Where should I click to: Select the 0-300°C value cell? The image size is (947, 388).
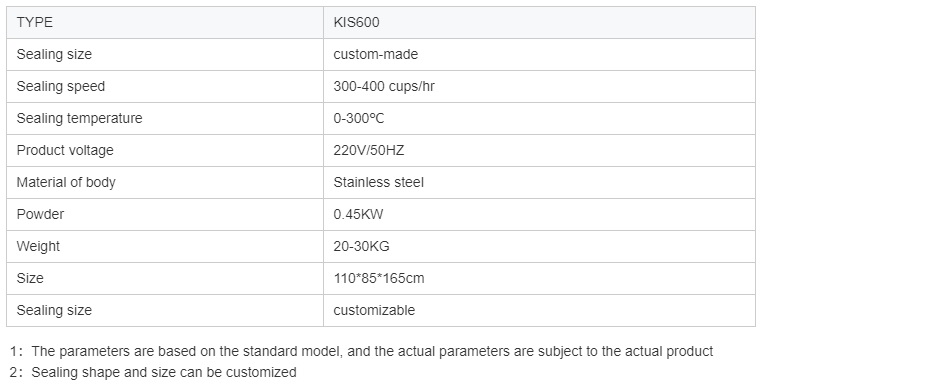point(539,118)
